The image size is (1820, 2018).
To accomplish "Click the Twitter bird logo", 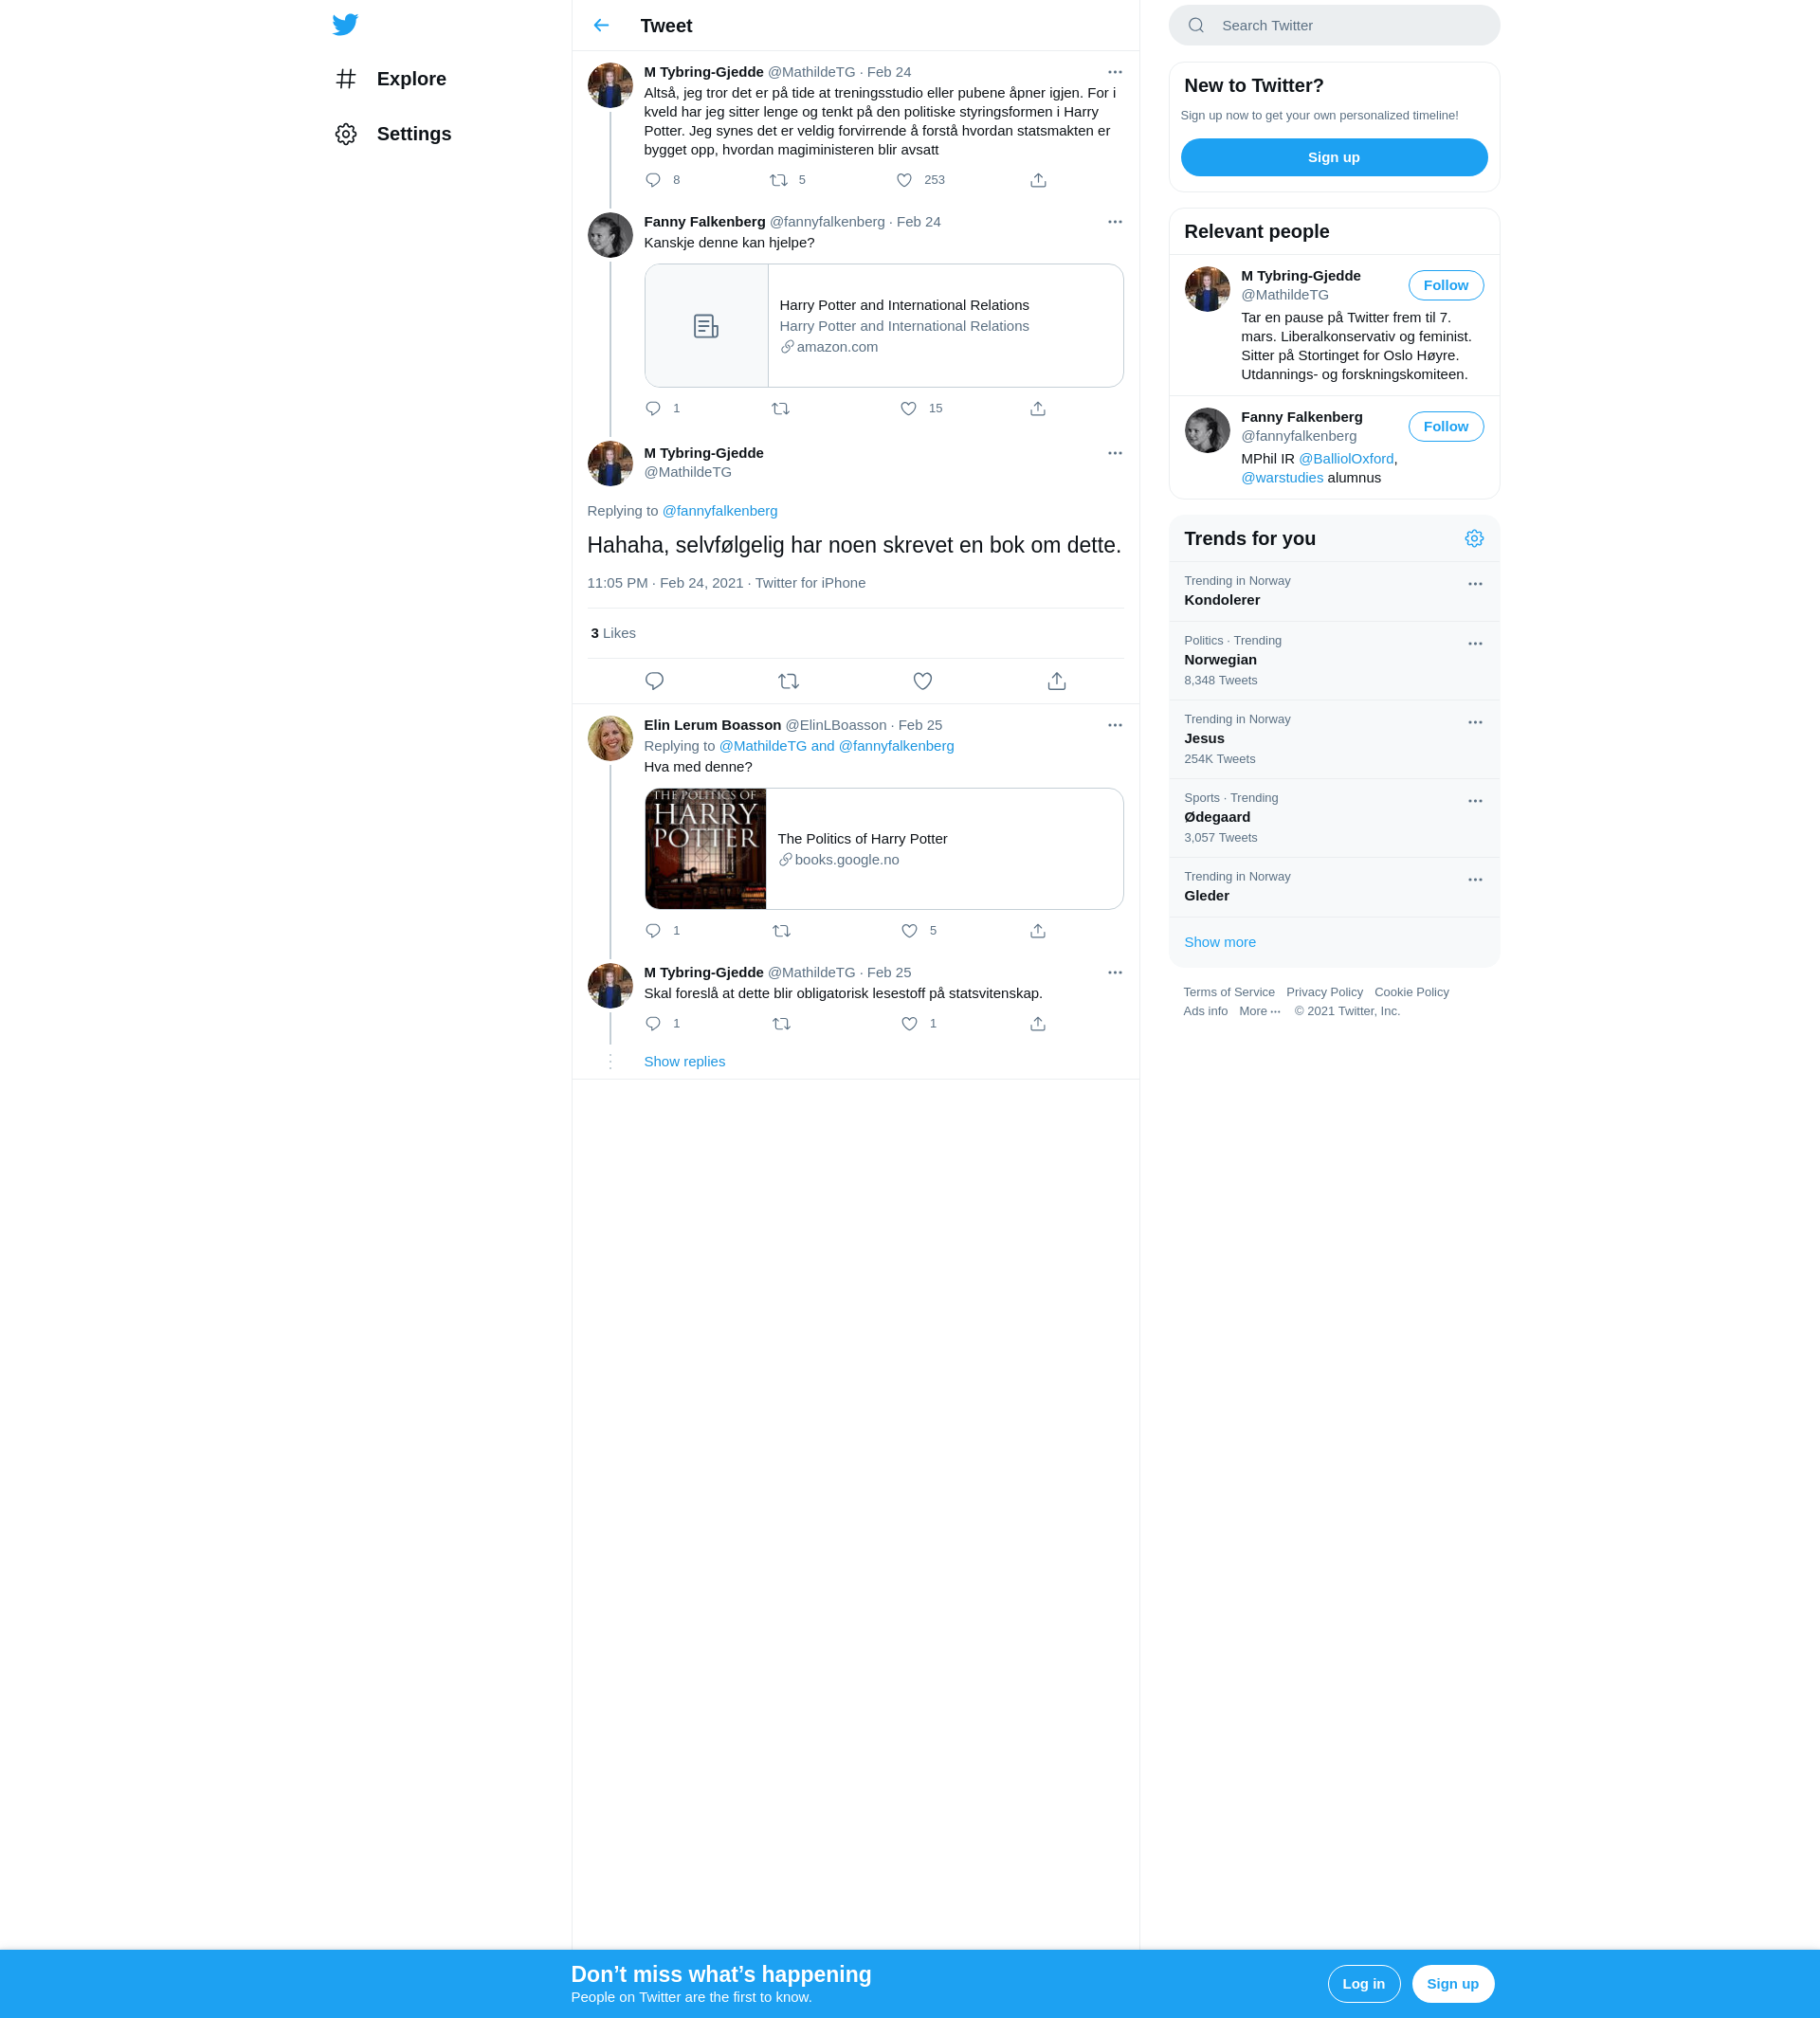I will [345, 24].
